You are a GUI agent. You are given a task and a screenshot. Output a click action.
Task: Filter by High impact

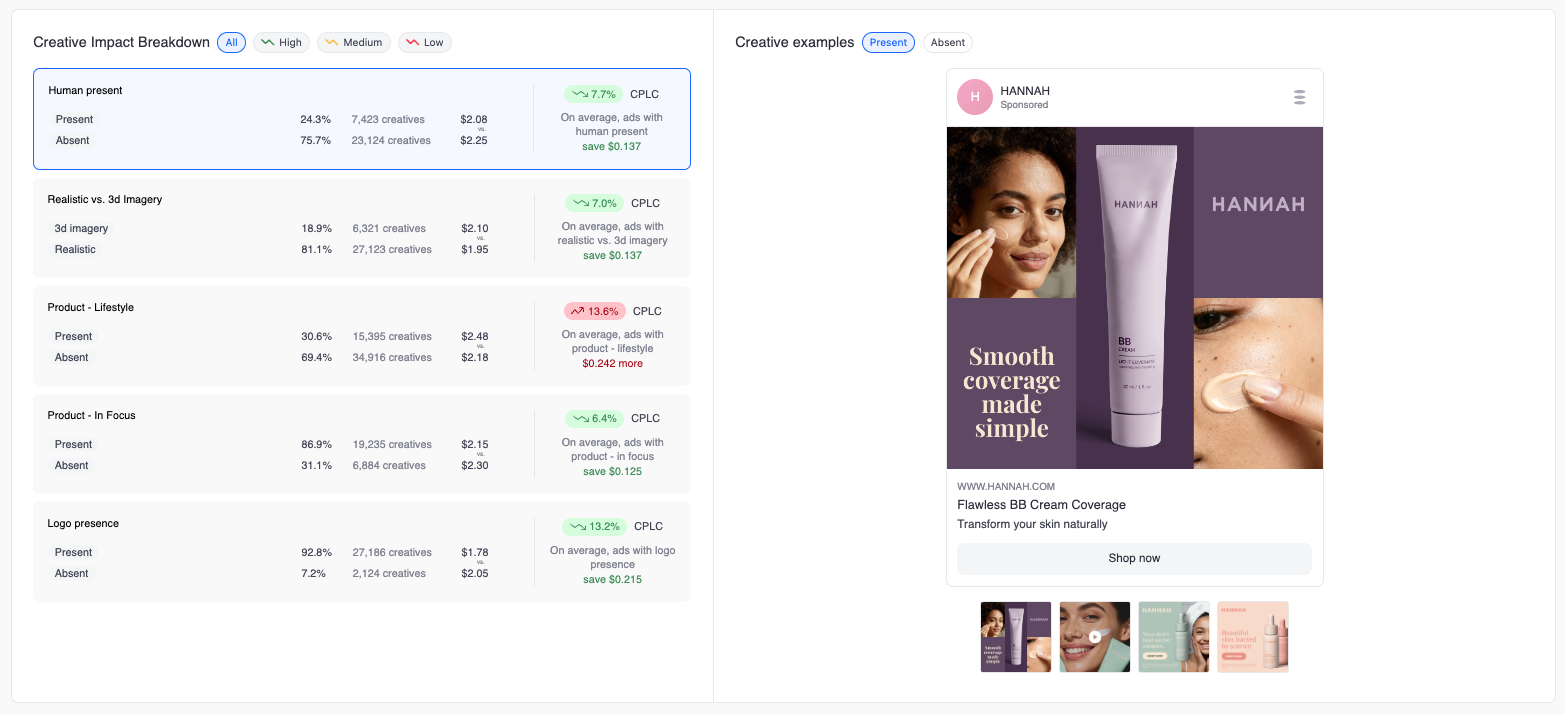[x=281, y=42]
